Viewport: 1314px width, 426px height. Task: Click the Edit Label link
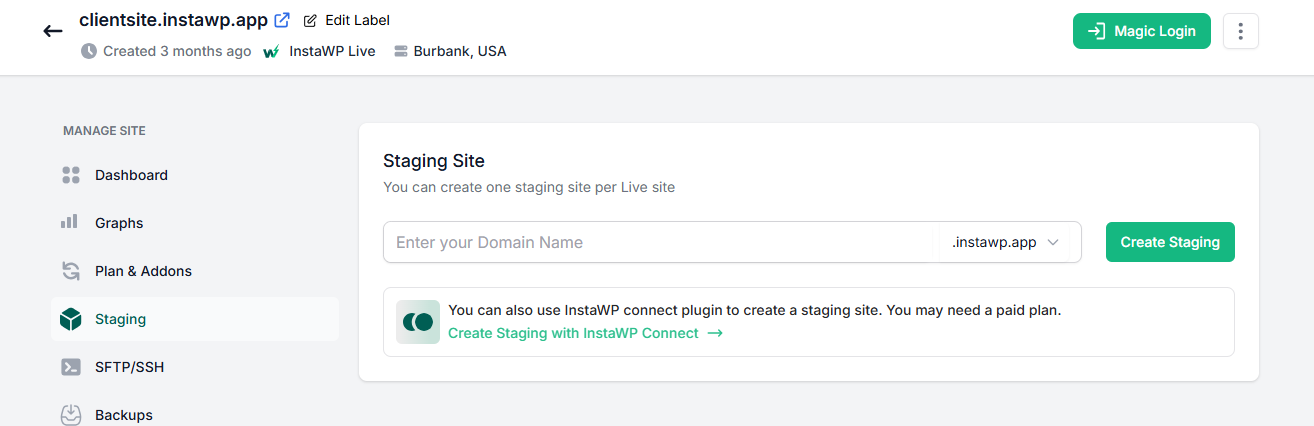357,20
